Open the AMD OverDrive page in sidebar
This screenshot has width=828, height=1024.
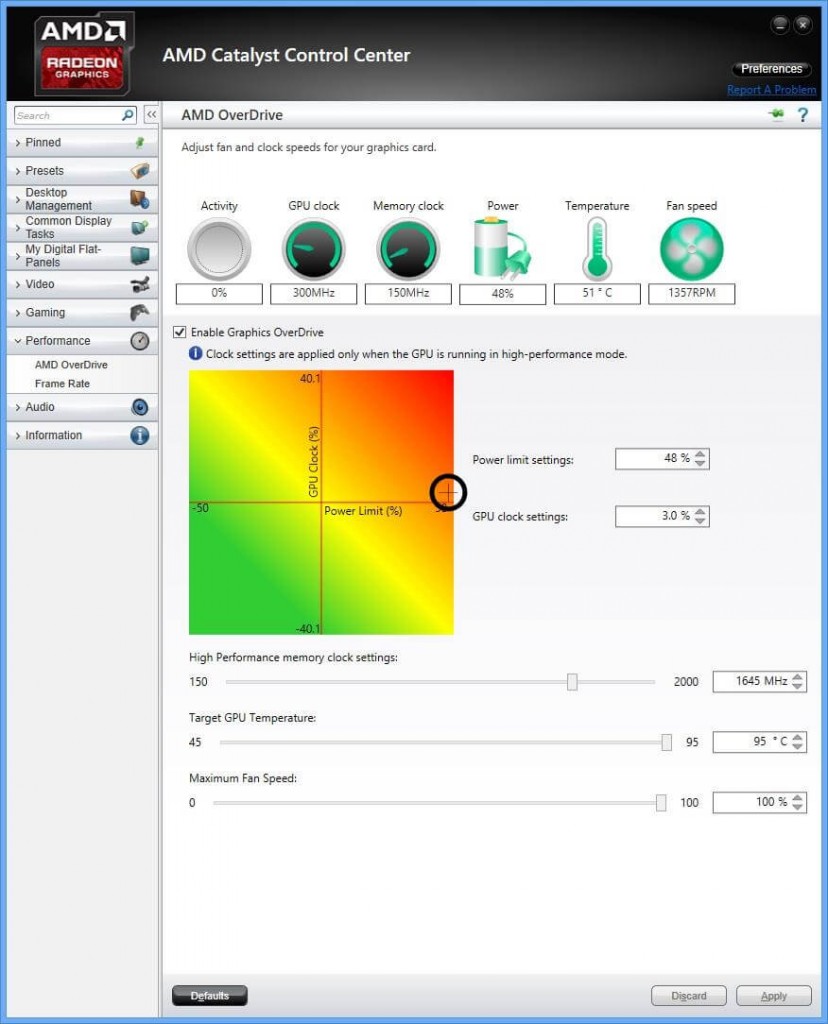point(71,364)
